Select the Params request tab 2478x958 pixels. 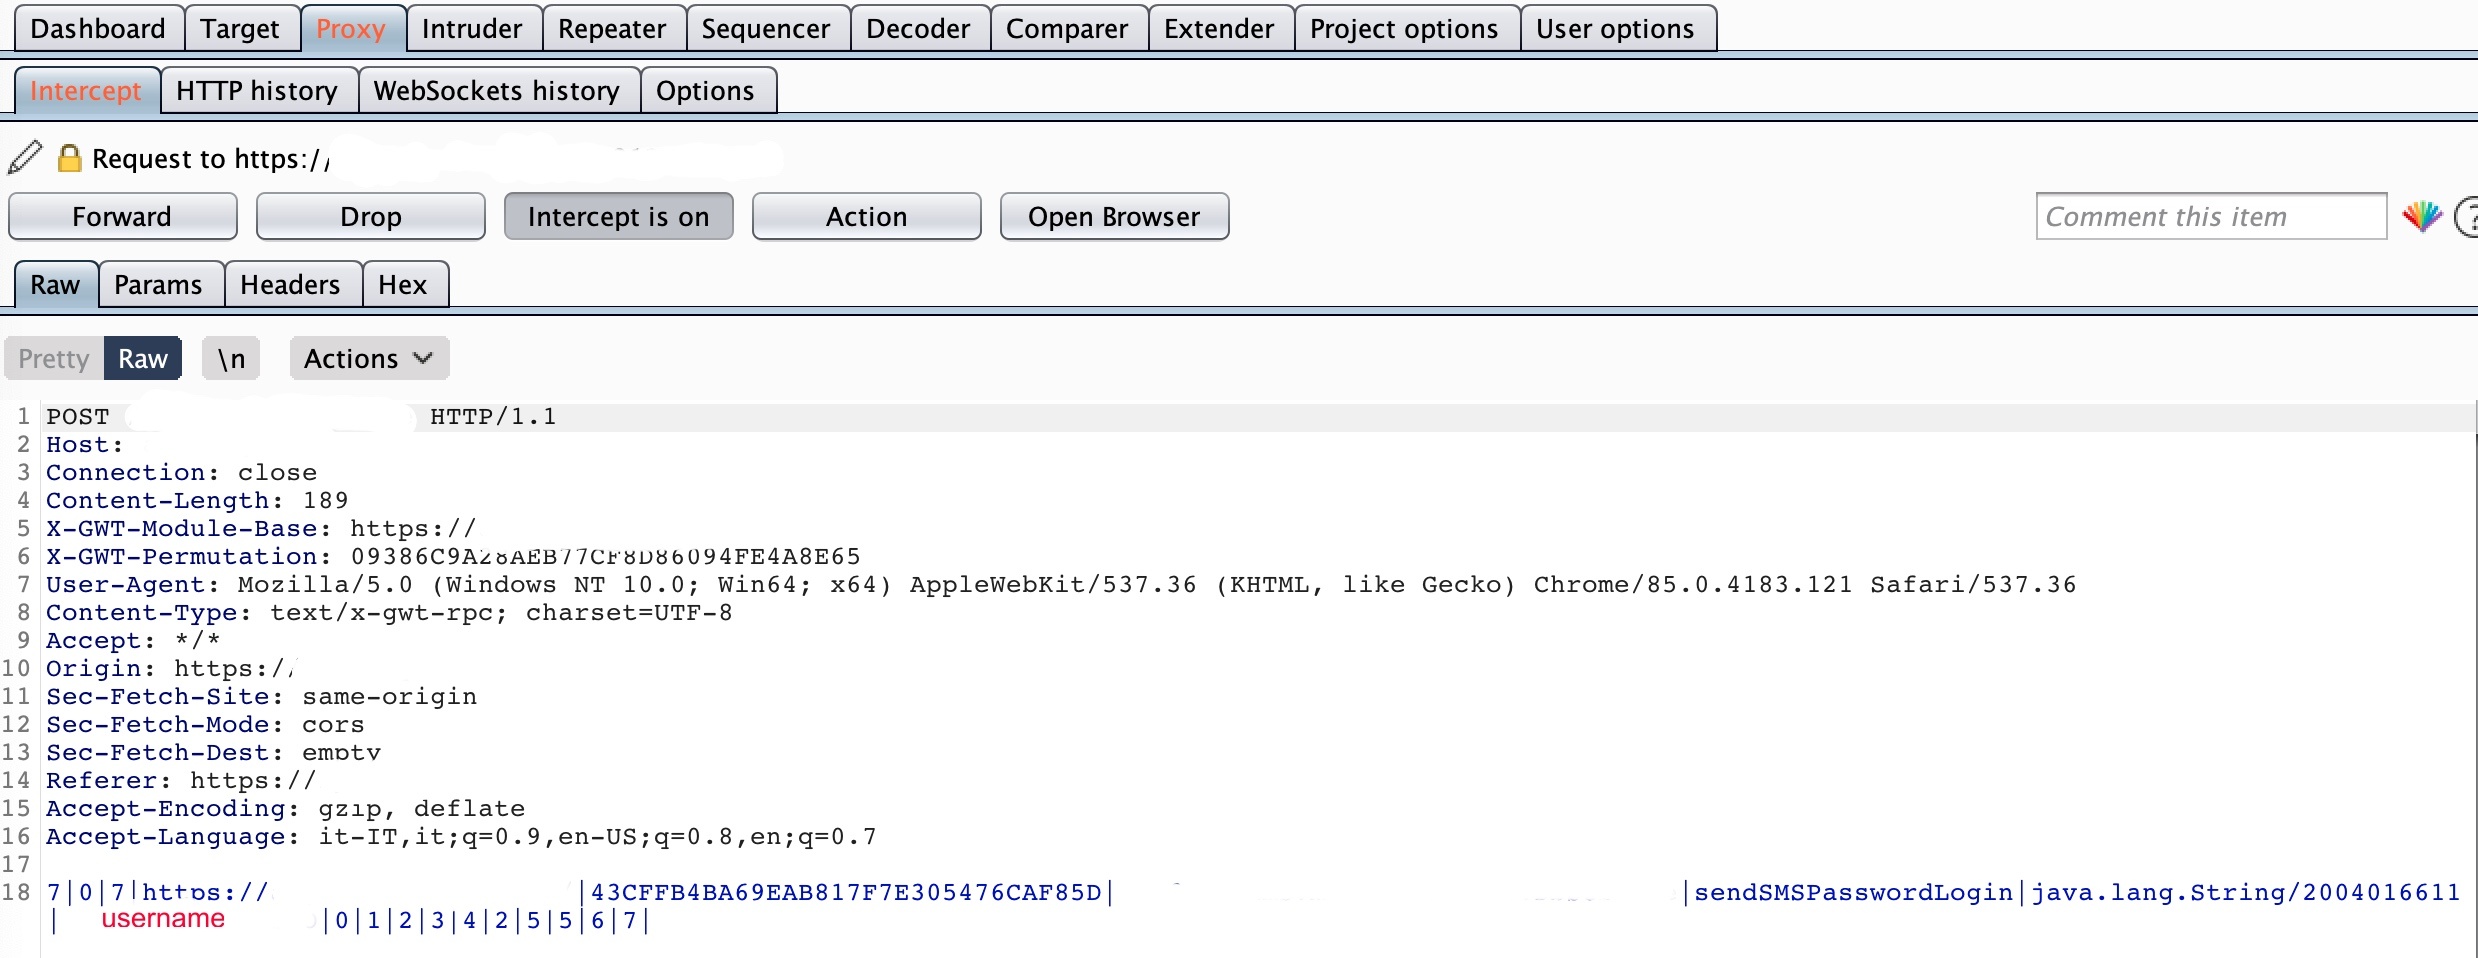(x=158, y=285)
